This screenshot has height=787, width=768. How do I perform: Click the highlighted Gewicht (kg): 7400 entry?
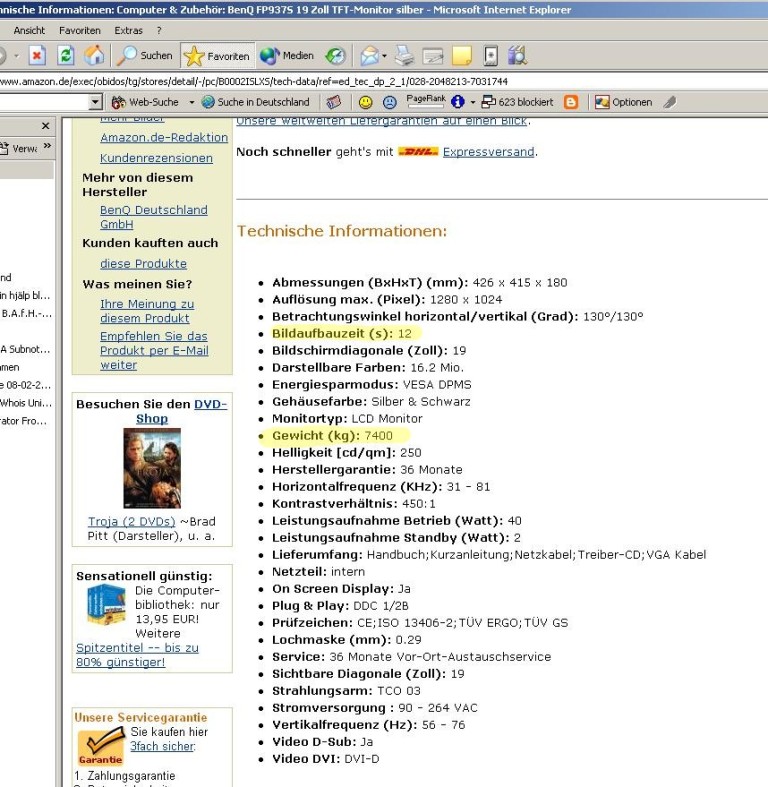tap(332, 436)
